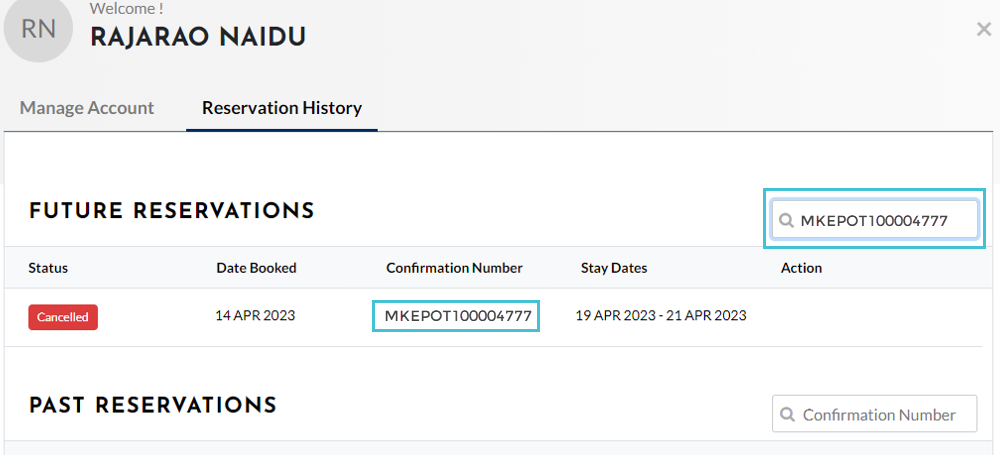Click the 14 APR 2023 booked date
The width and height of the screenshot is (1000, 455).
coord(255,315)
